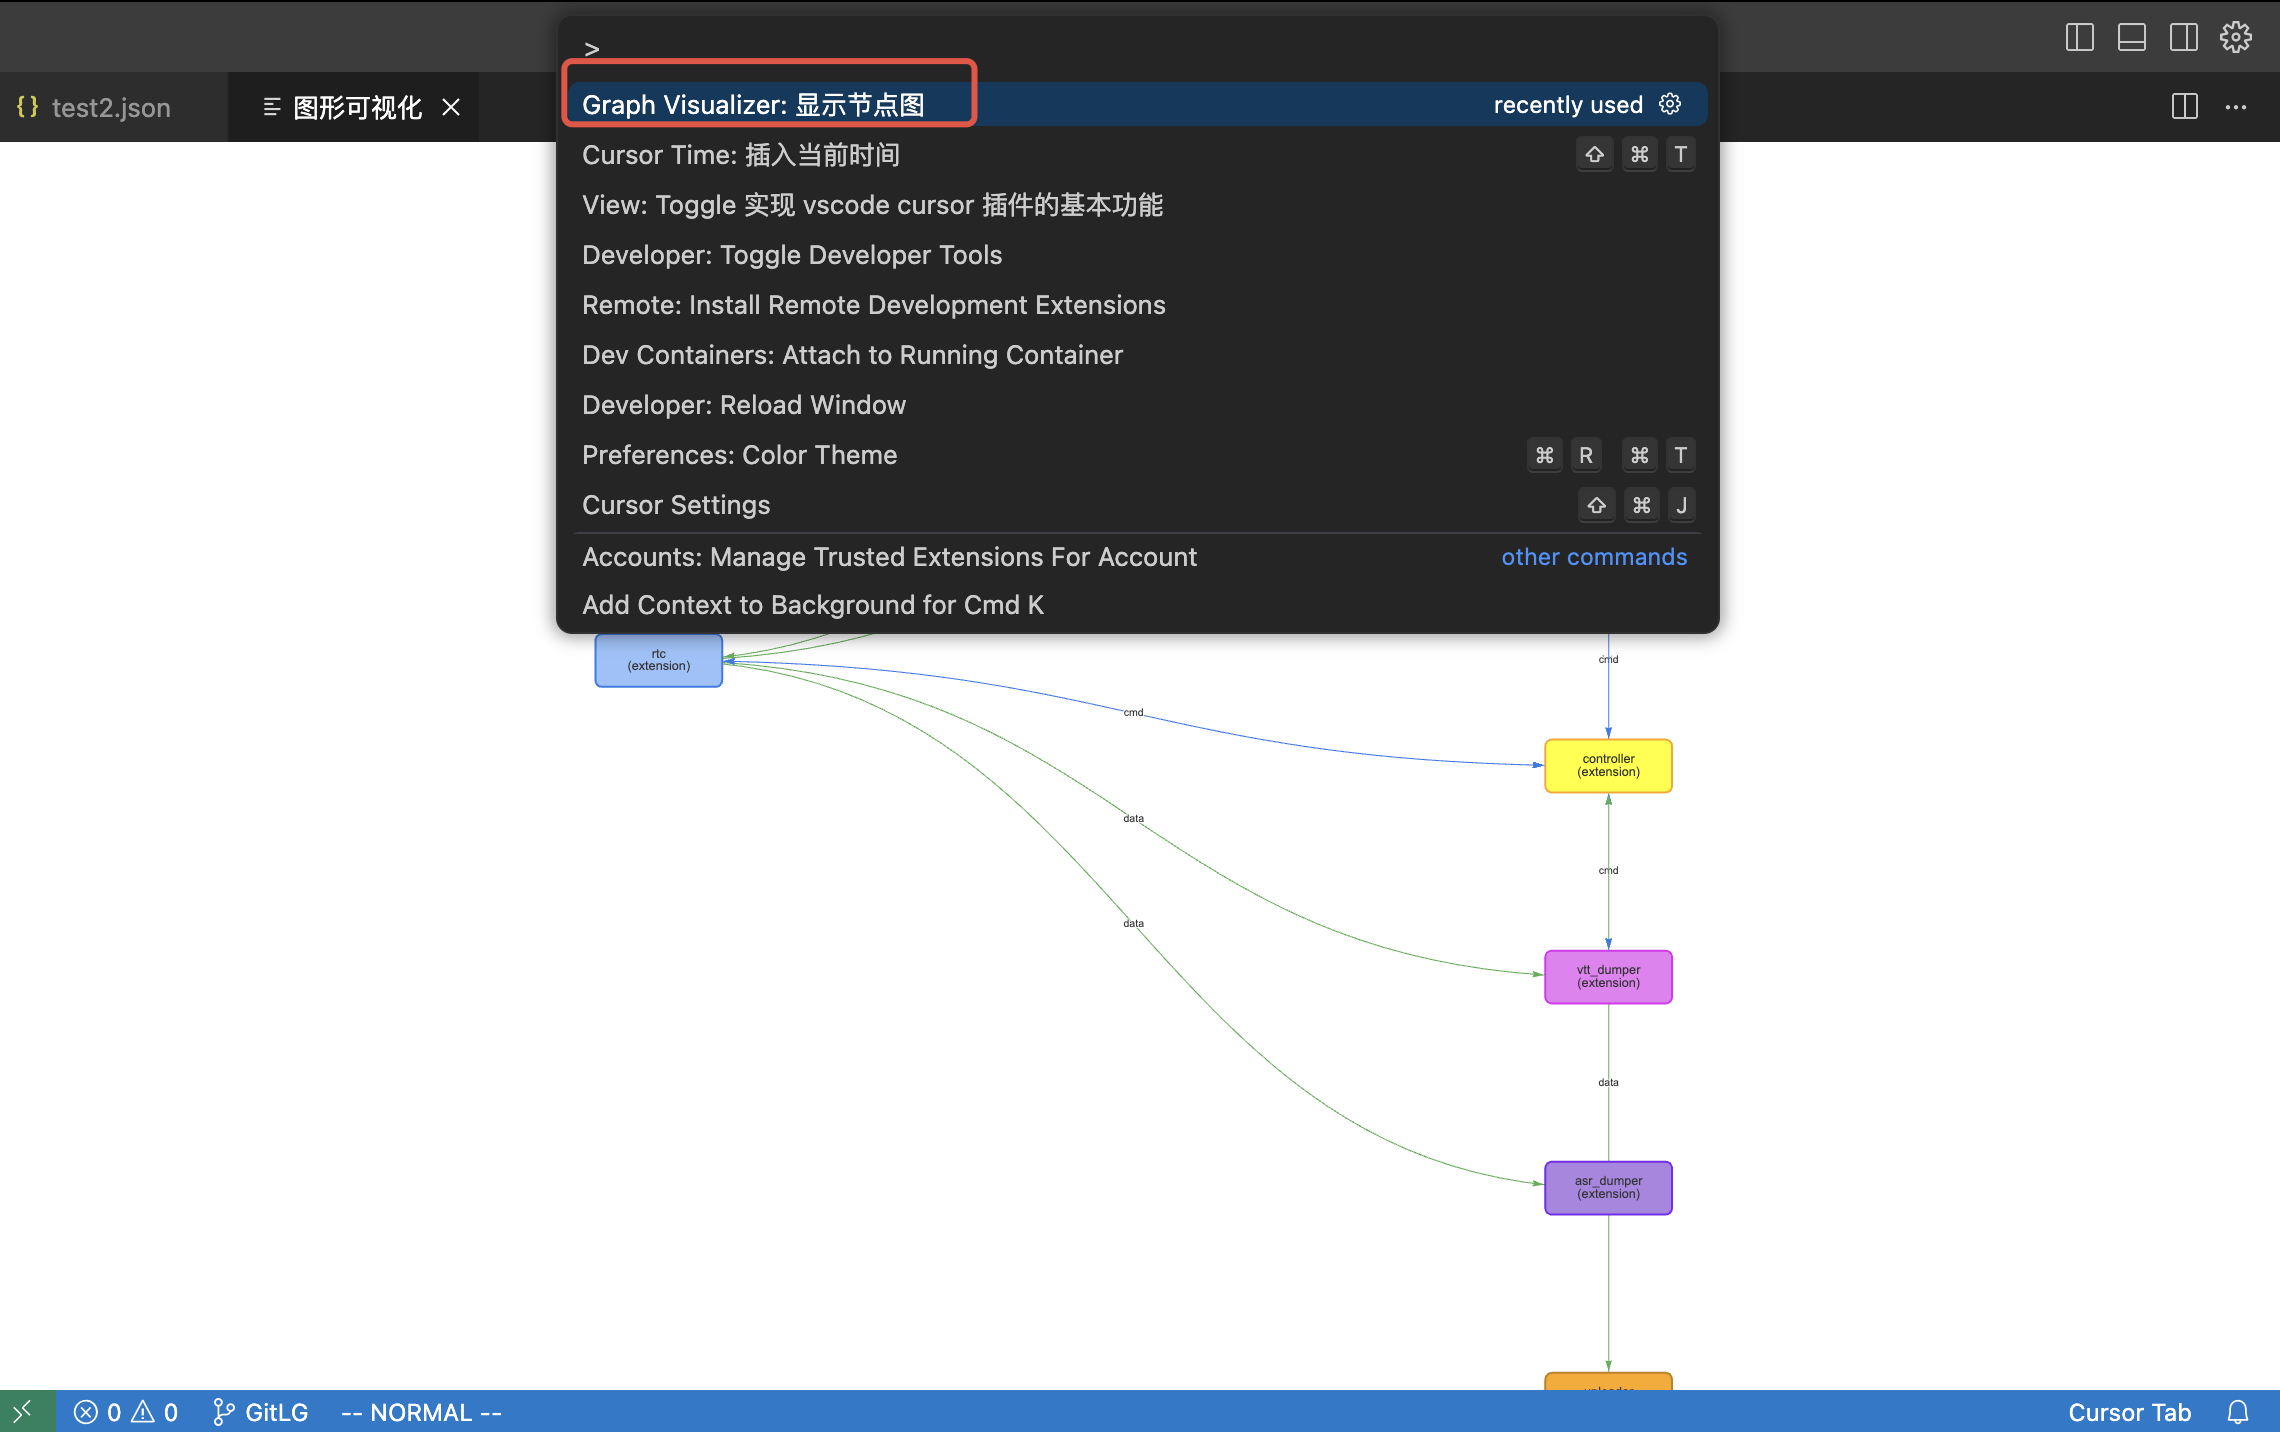Open GitLG from the status bar
This screenshot has height=1432, width=2280.
click(261, 1412)
